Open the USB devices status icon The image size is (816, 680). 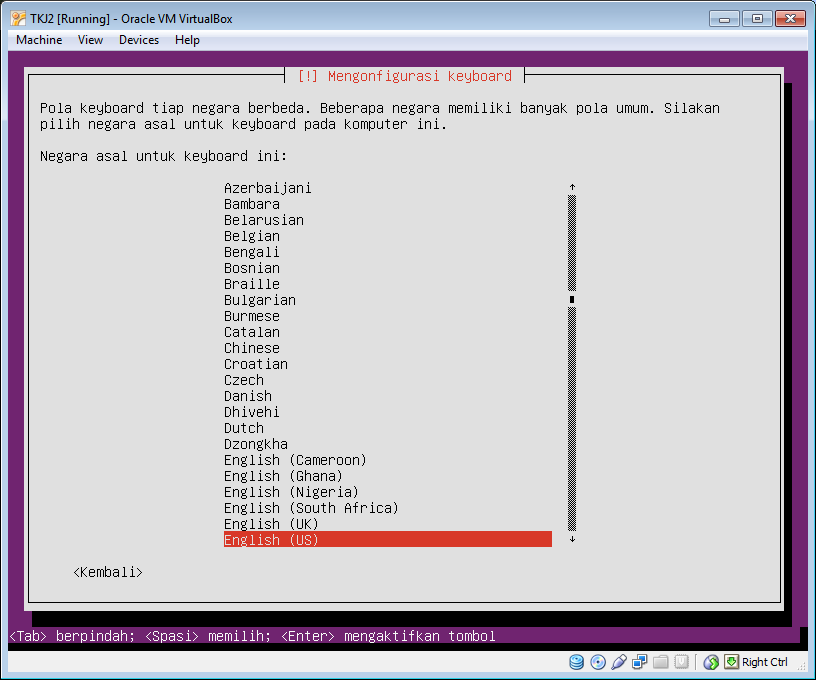619,662
